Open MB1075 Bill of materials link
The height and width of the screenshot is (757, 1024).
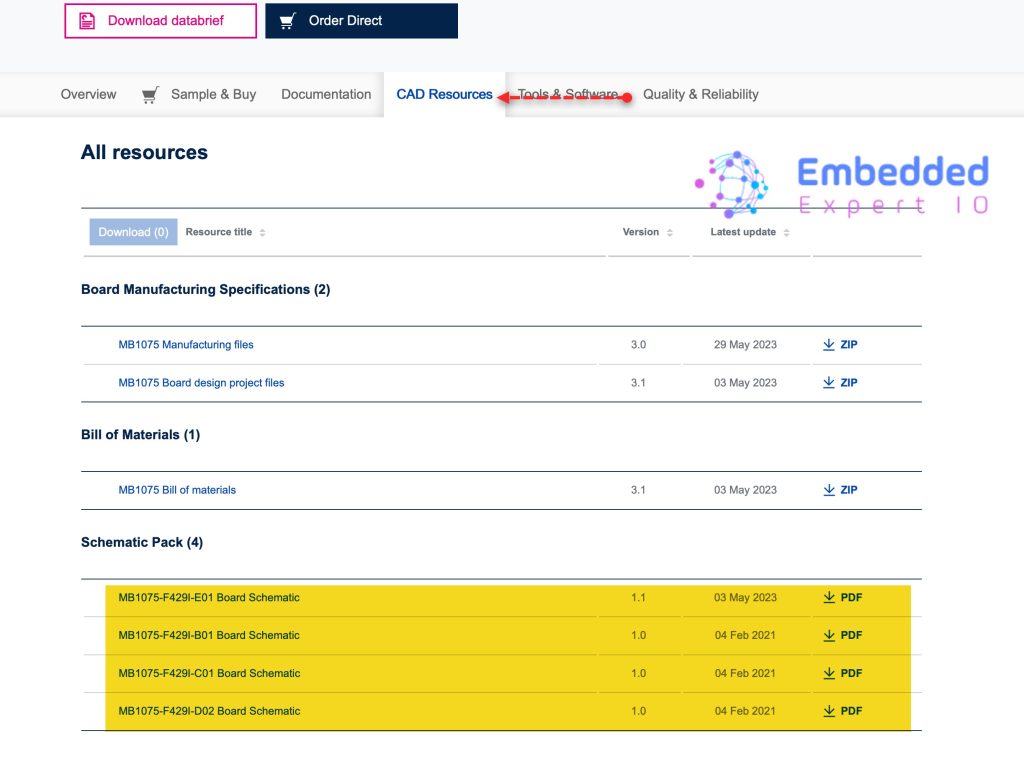point(177,490)
